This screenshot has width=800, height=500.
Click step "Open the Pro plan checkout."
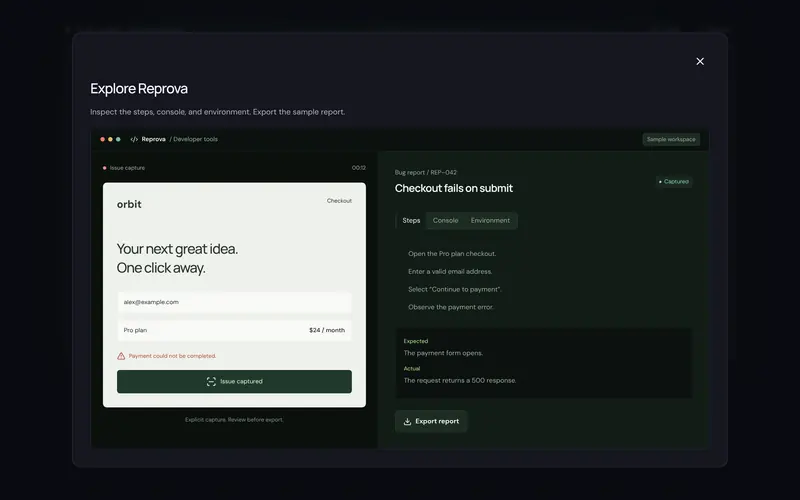tap(452, 254)
